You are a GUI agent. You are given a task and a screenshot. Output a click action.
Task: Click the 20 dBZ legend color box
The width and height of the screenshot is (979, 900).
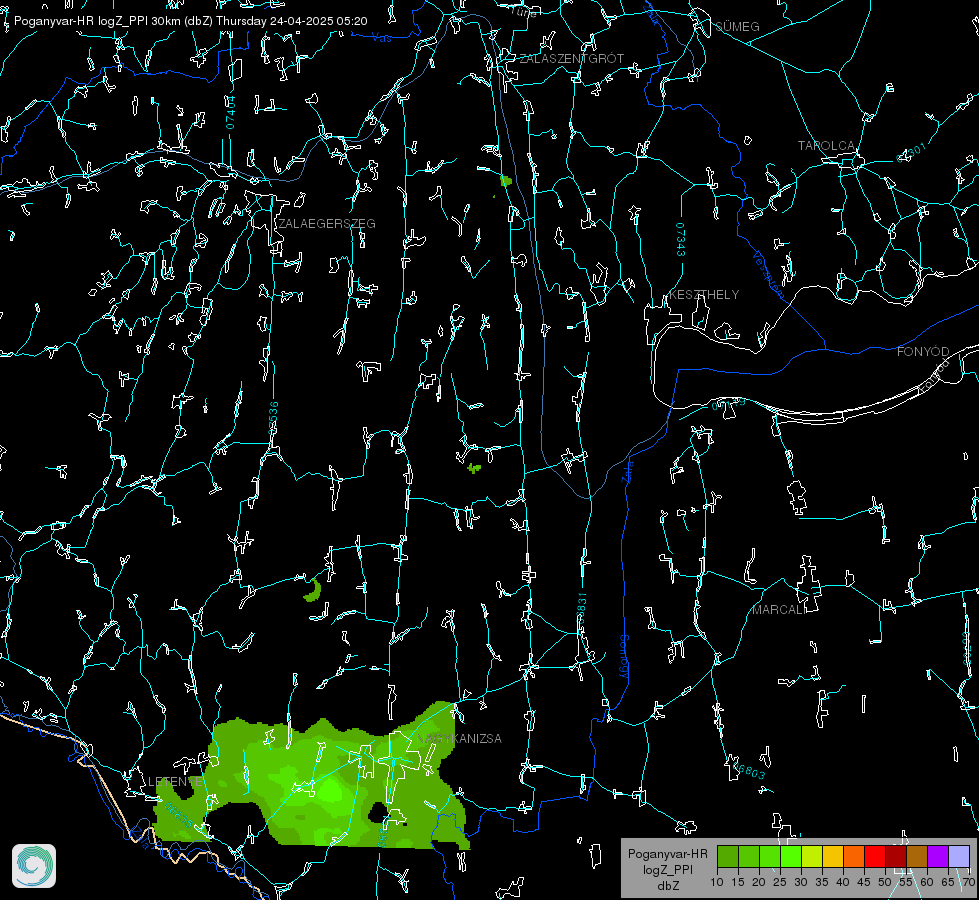pyautogui.click(x=770, y=856)
